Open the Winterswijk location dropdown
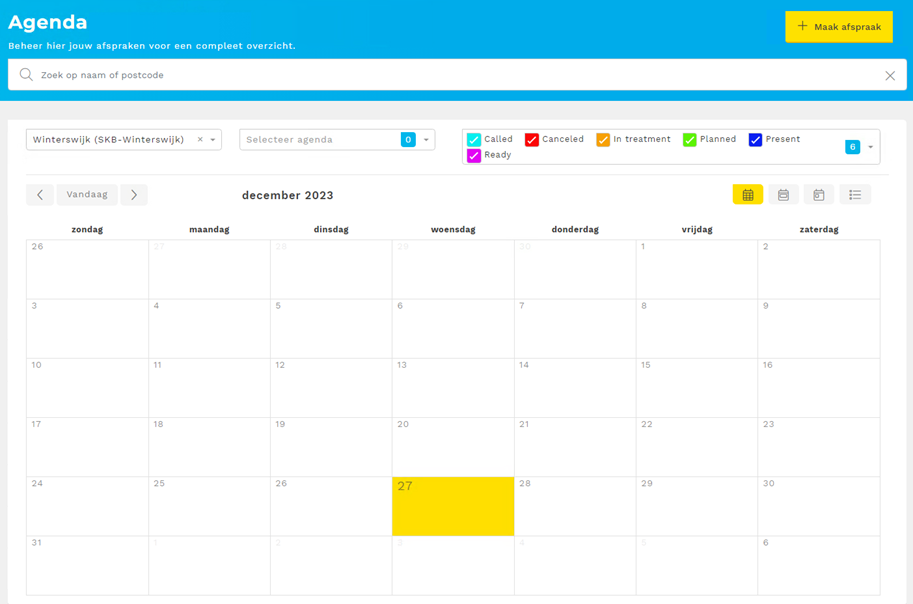Image resolution: width=913 pixels, height=604 pixels. click(x=213, y=140)
